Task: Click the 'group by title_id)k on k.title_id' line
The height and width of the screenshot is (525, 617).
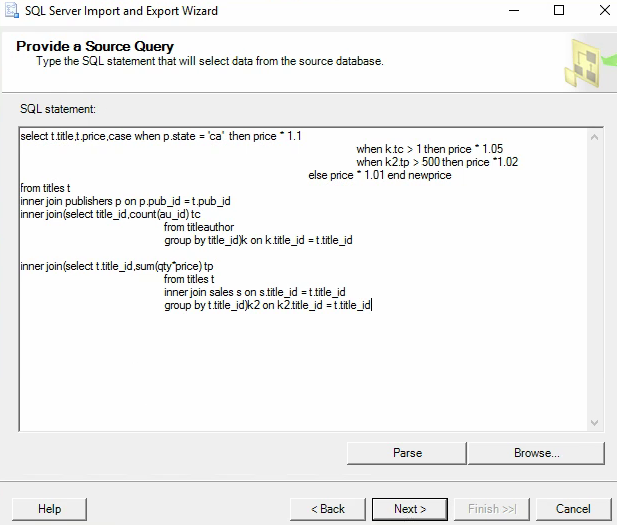Action: click(258, 240)
